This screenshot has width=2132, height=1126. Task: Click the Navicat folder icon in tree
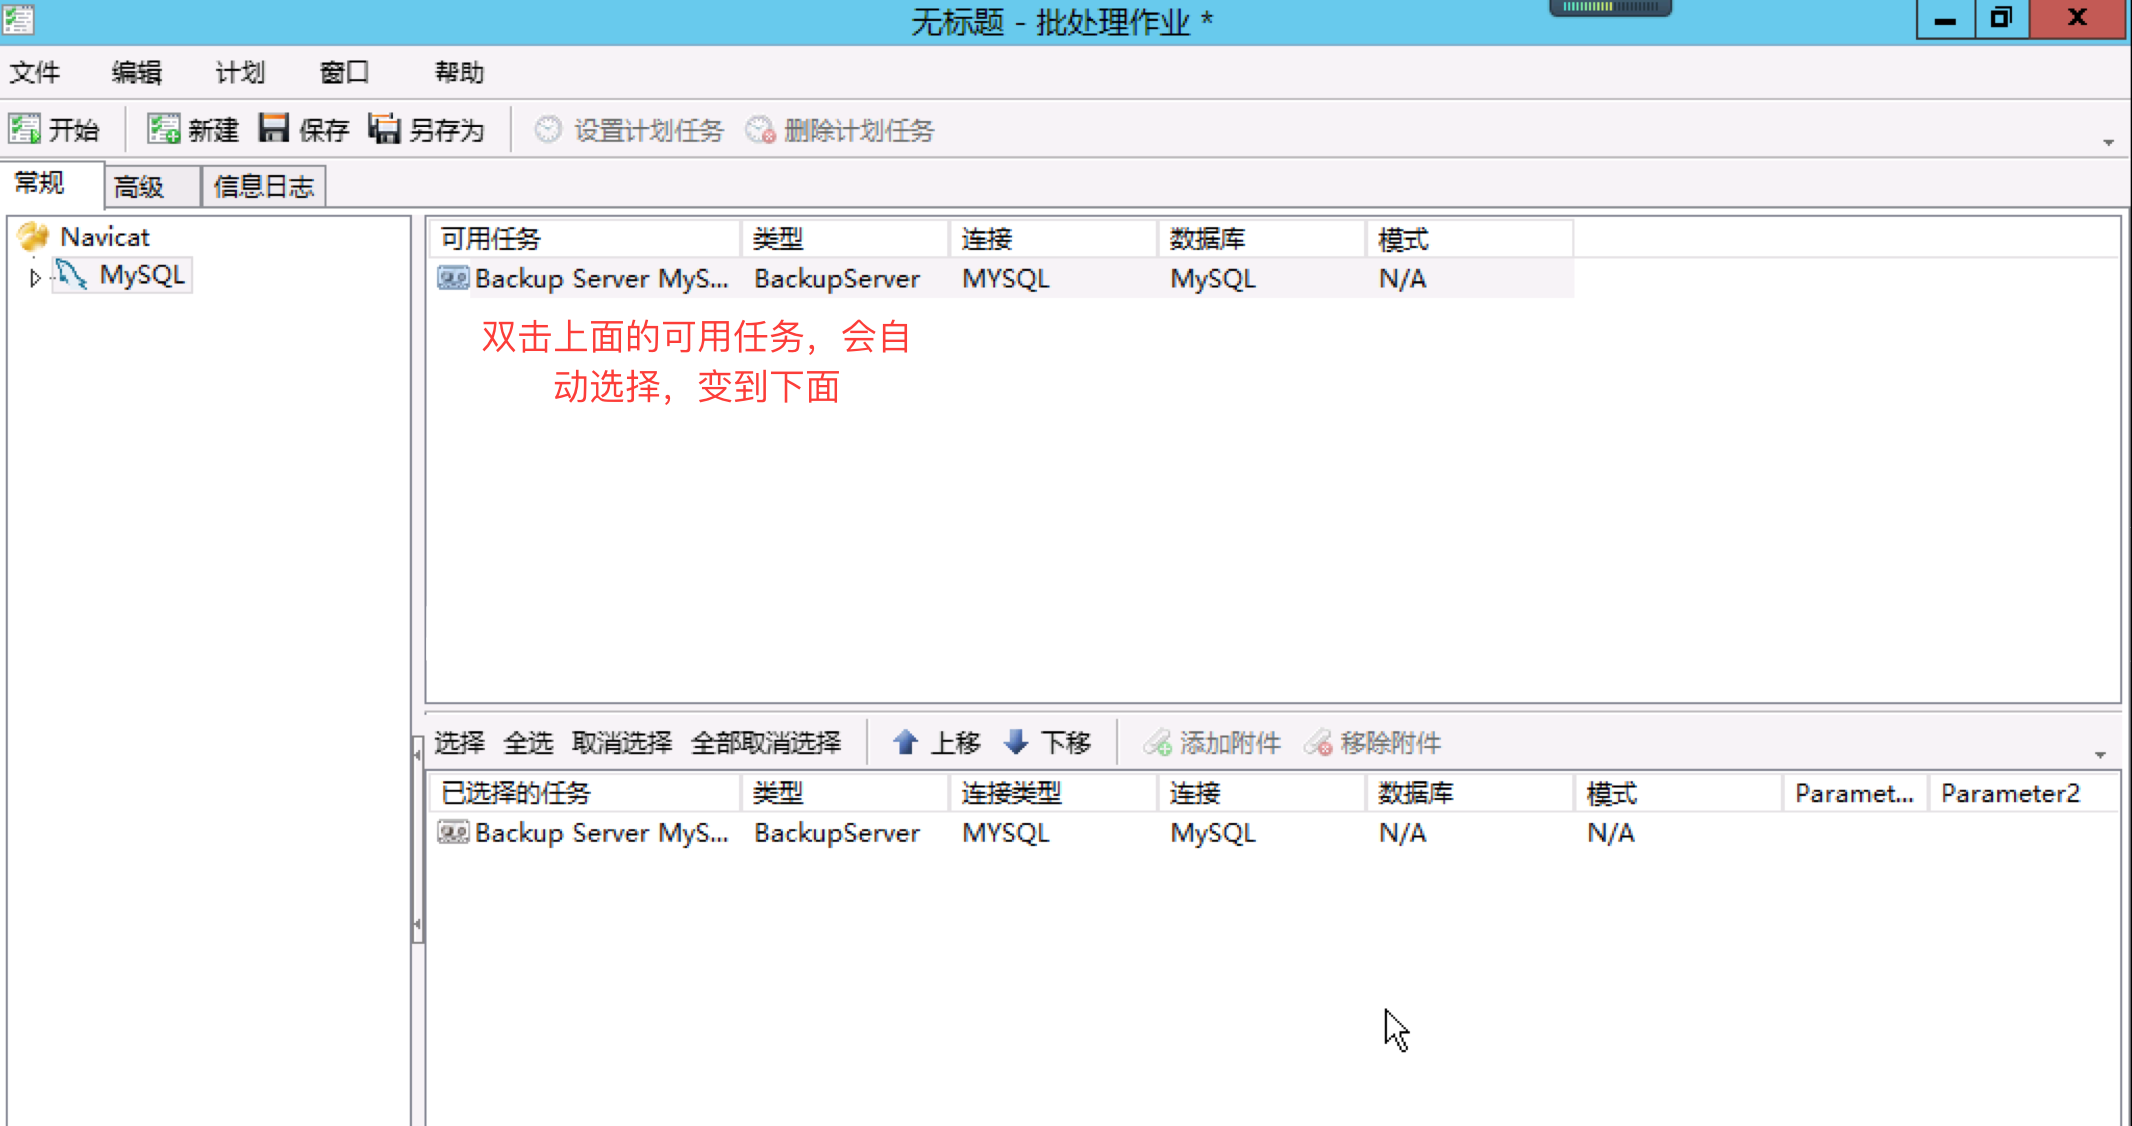[x=33, y=236]
